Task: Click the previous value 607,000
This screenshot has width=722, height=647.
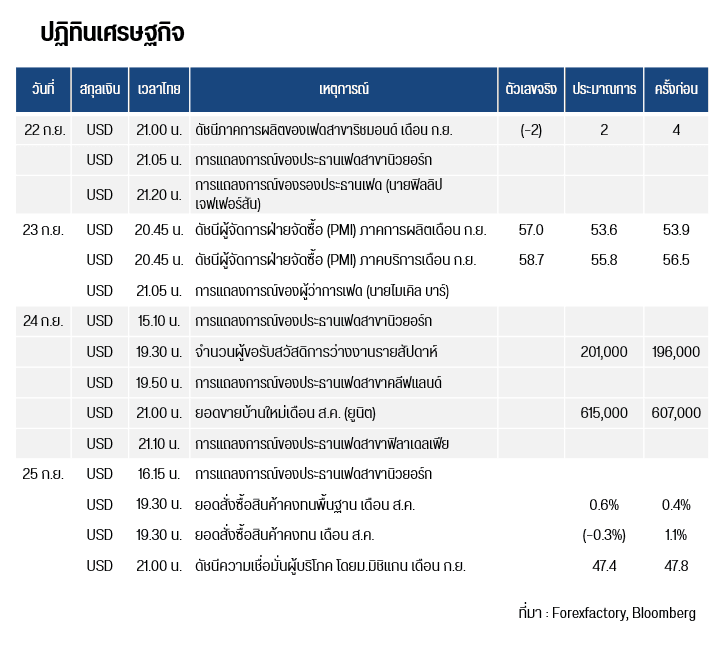Action: (676, 413)
